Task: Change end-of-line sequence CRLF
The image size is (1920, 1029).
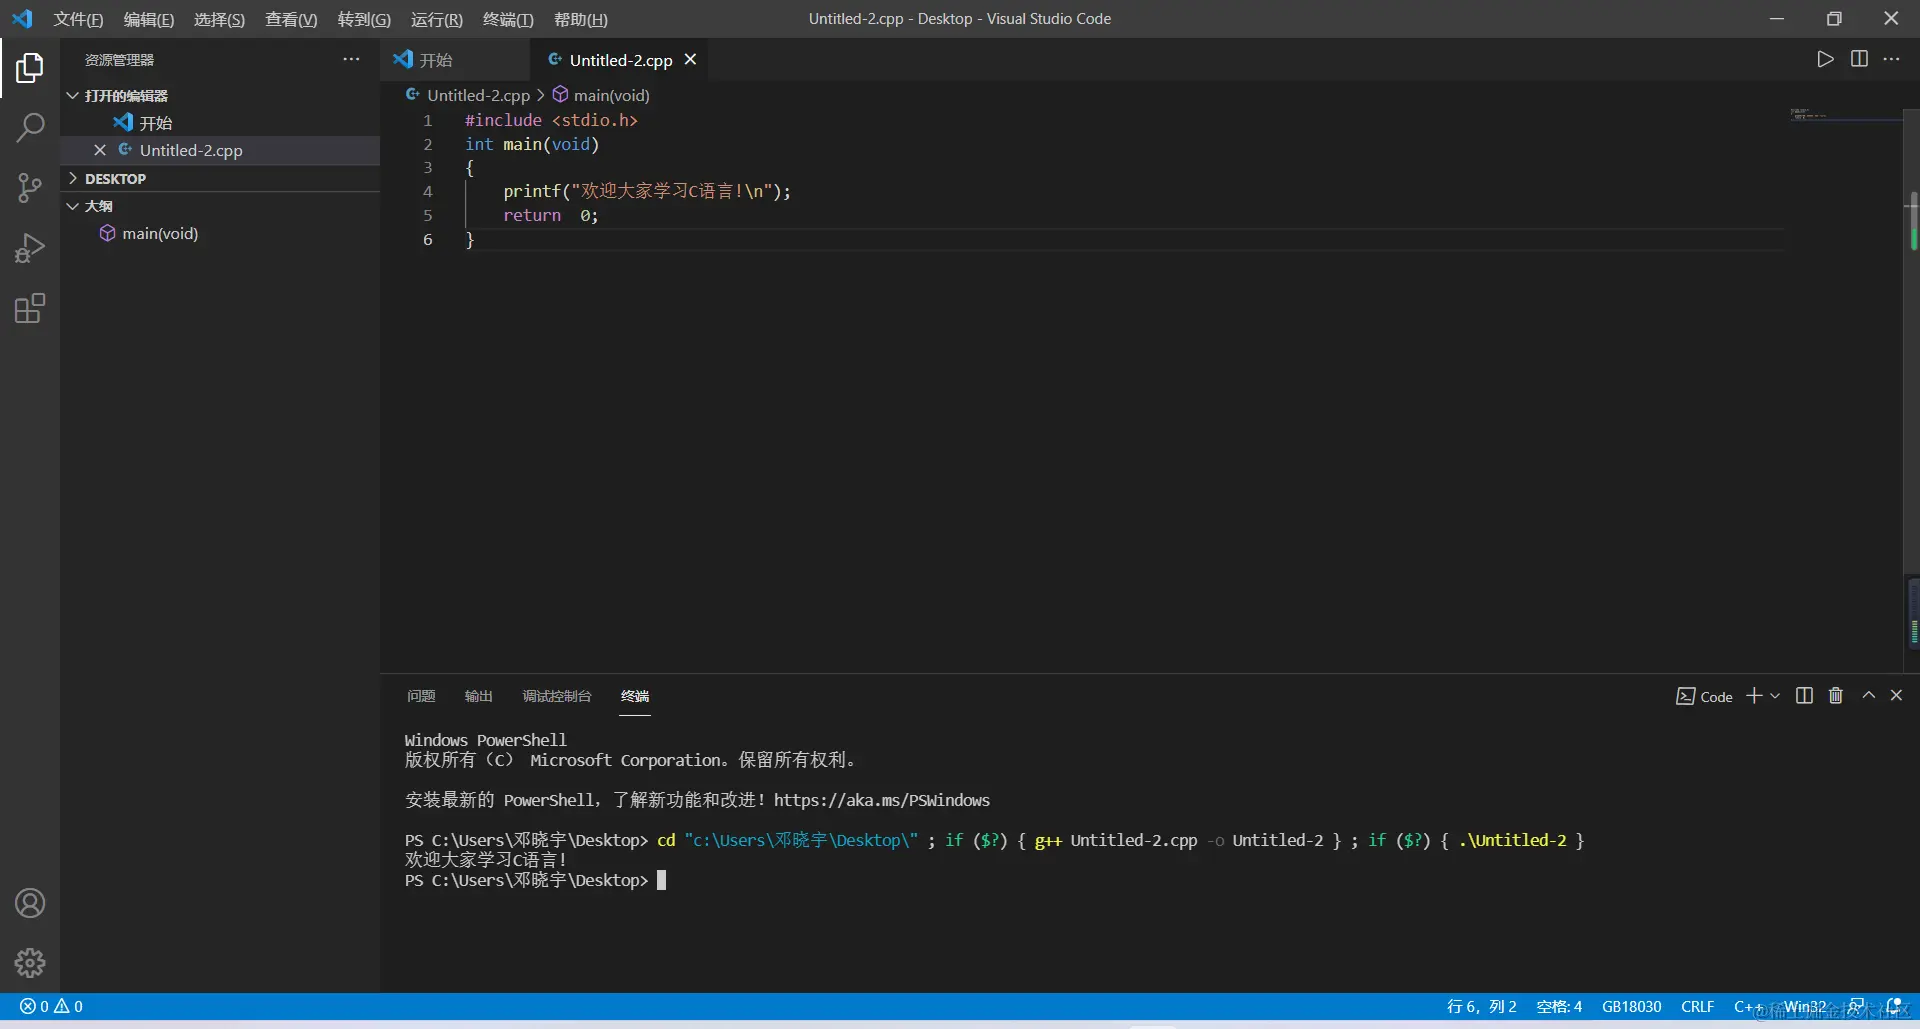Action: click(x=1697, y=1007)
